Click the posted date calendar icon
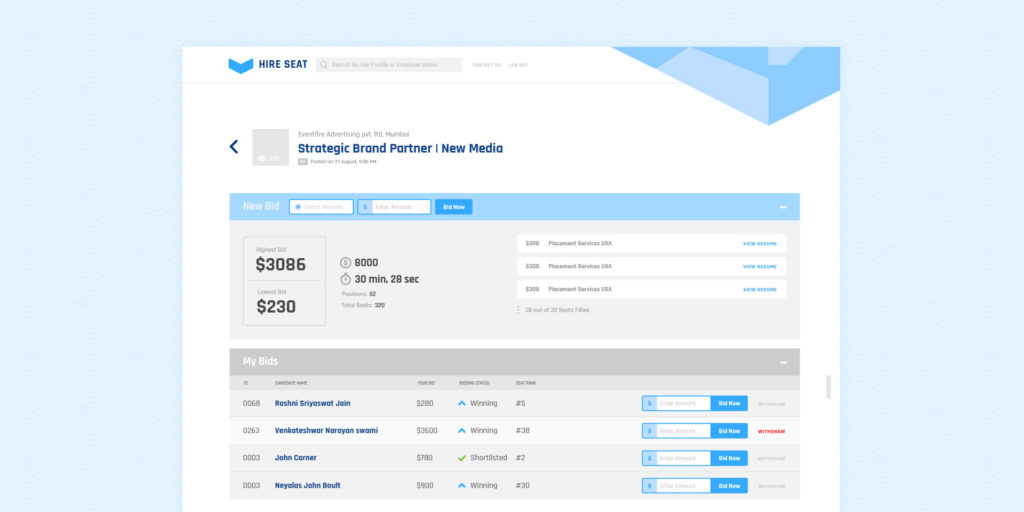The height and width of the screenshot is (512, 1024). pyautogui.click(x=302, y=161)
